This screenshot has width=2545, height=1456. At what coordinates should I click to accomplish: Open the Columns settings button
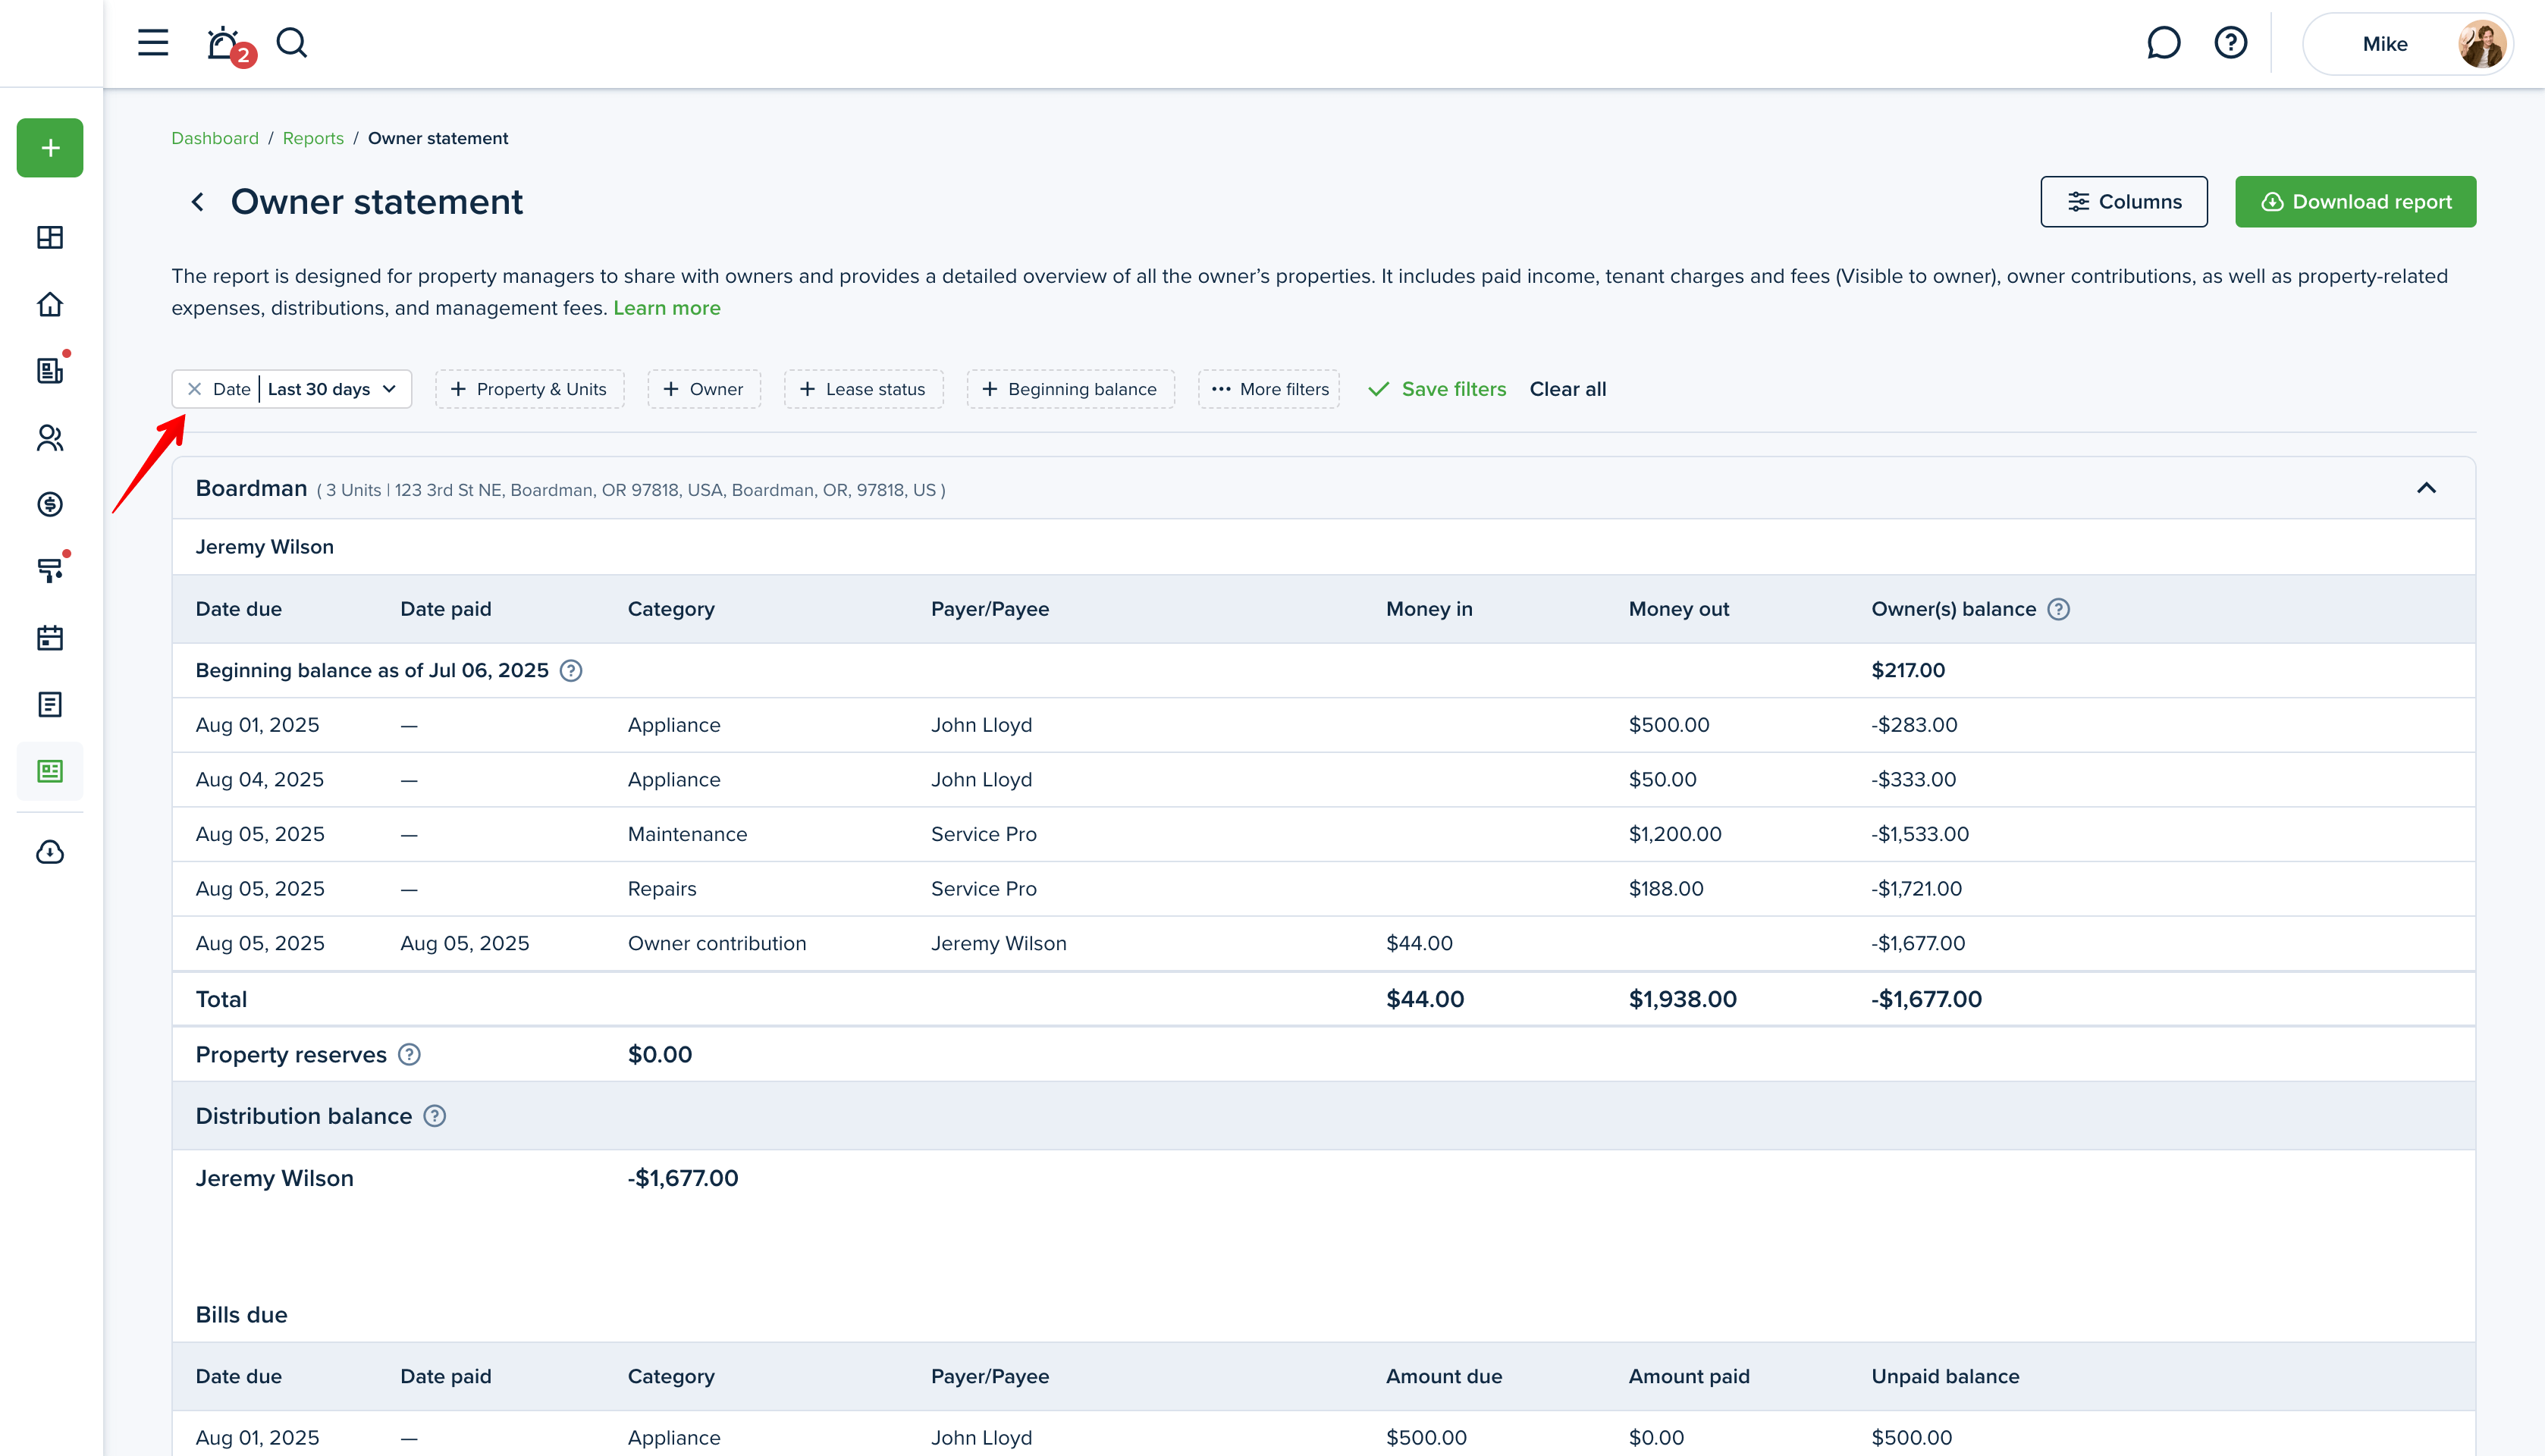[2124, 202]
